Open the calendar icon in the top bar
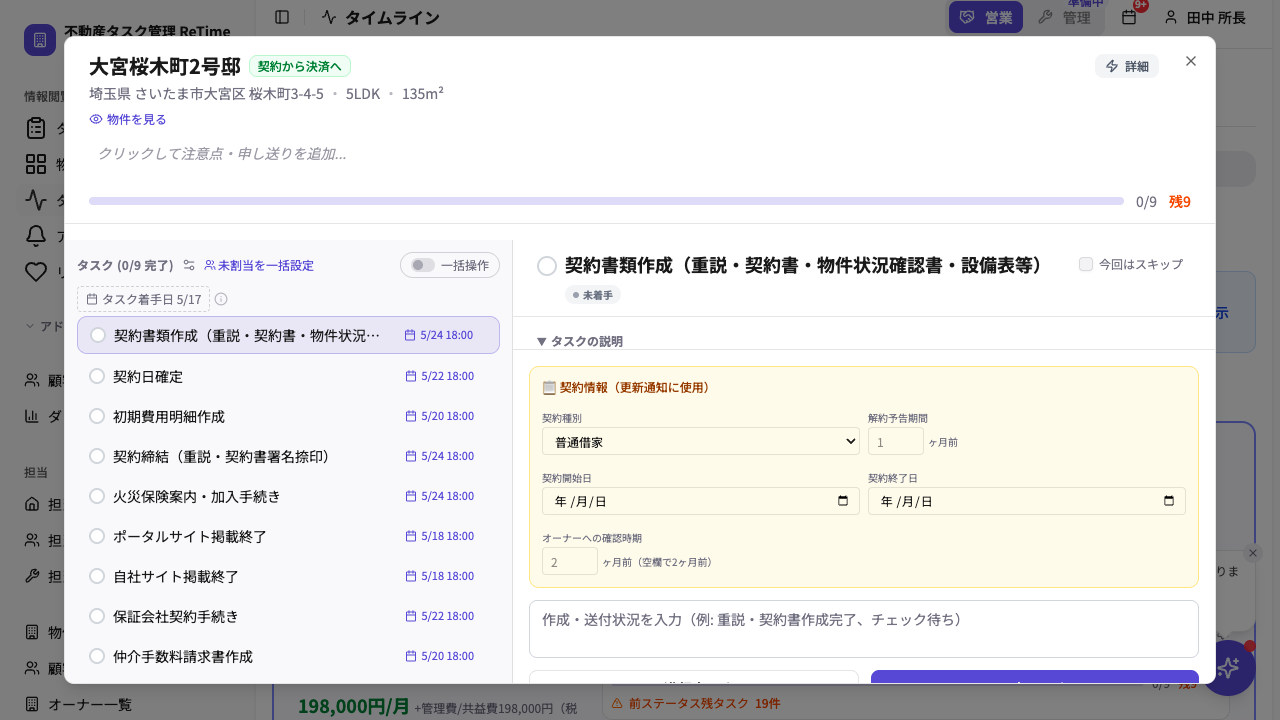This screenshot has height=720, width=1280. [1129, 17]
